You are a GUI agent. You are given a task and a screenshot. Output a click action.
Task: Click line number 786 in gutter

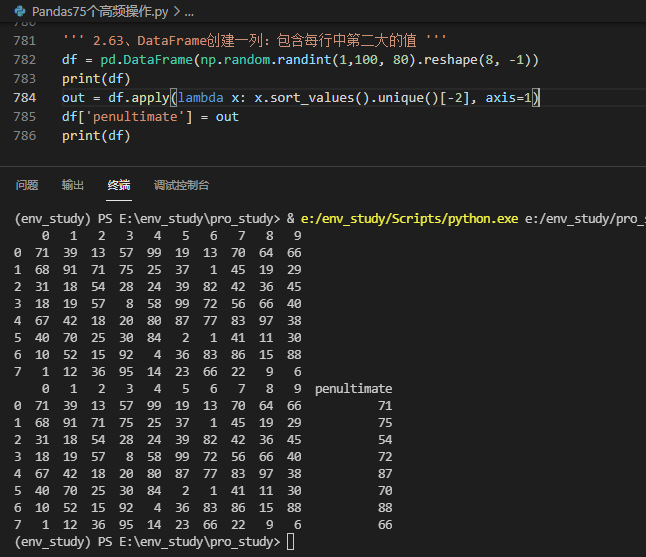coord(25,136)
